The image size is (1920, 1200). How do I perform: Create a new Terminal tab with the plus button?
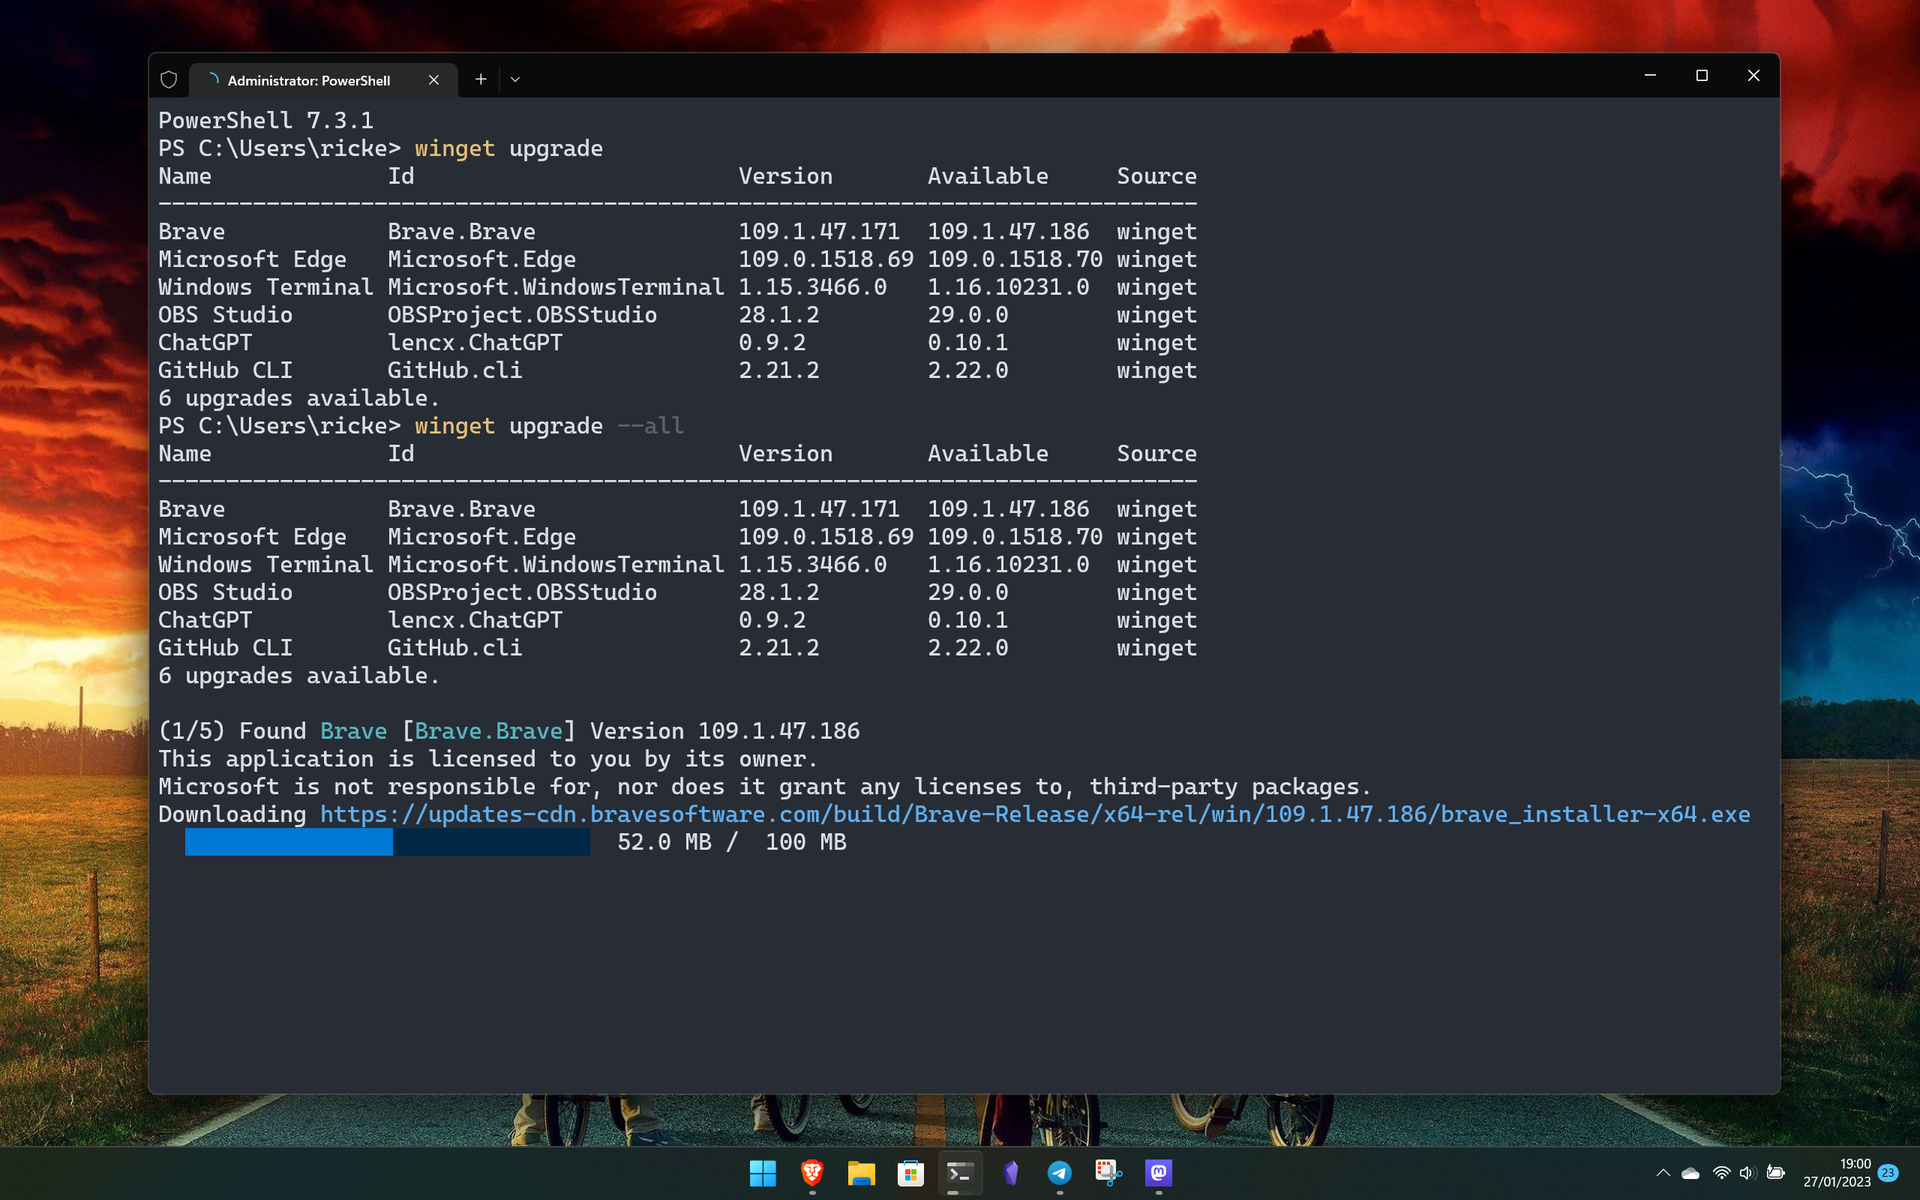point(480,78)
